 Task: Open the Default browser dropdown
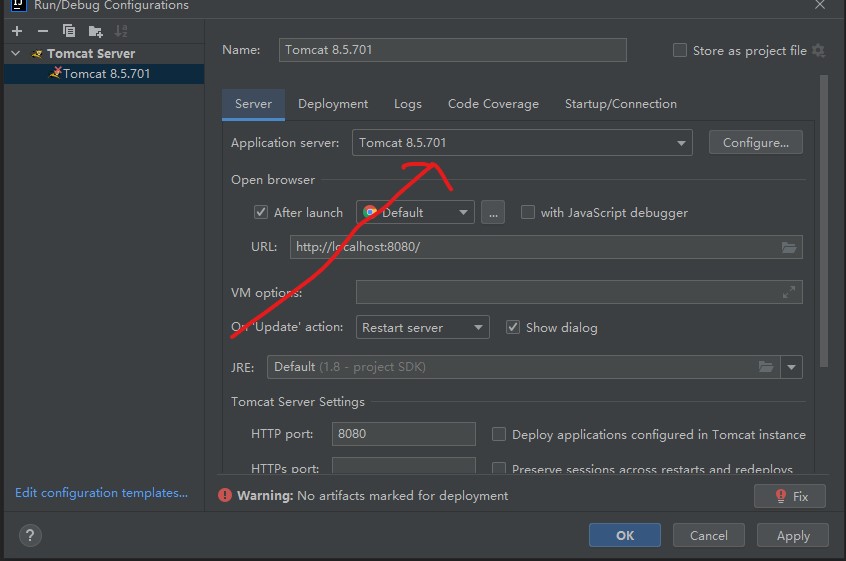coord(415,212)
